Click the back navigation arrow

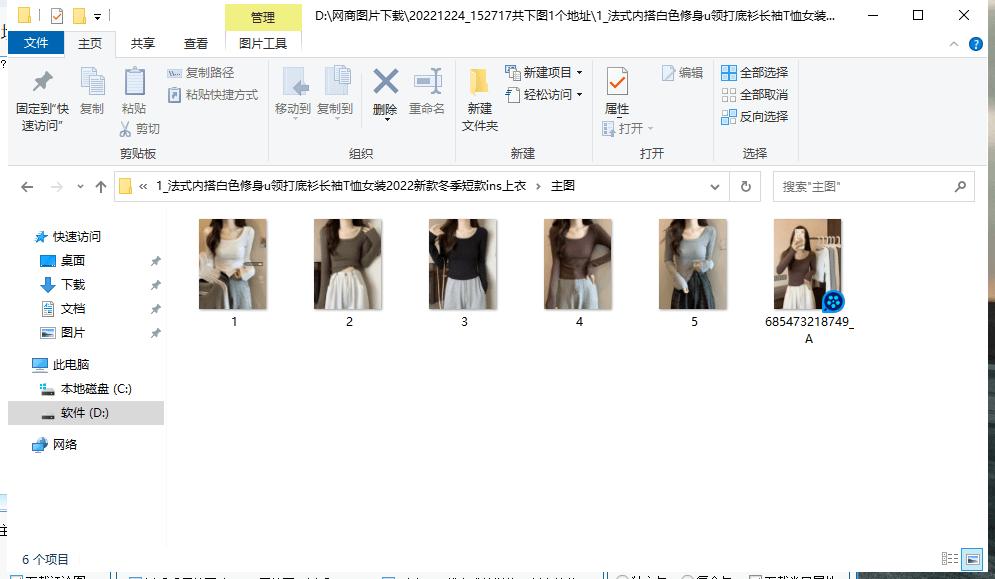point(26,186)
